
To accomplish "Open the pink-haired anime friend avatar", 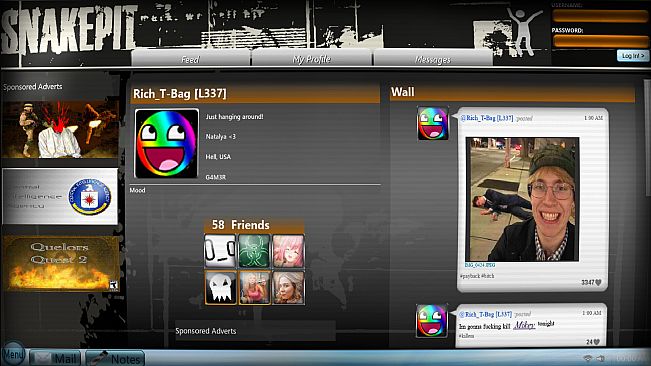I will 289,251.
